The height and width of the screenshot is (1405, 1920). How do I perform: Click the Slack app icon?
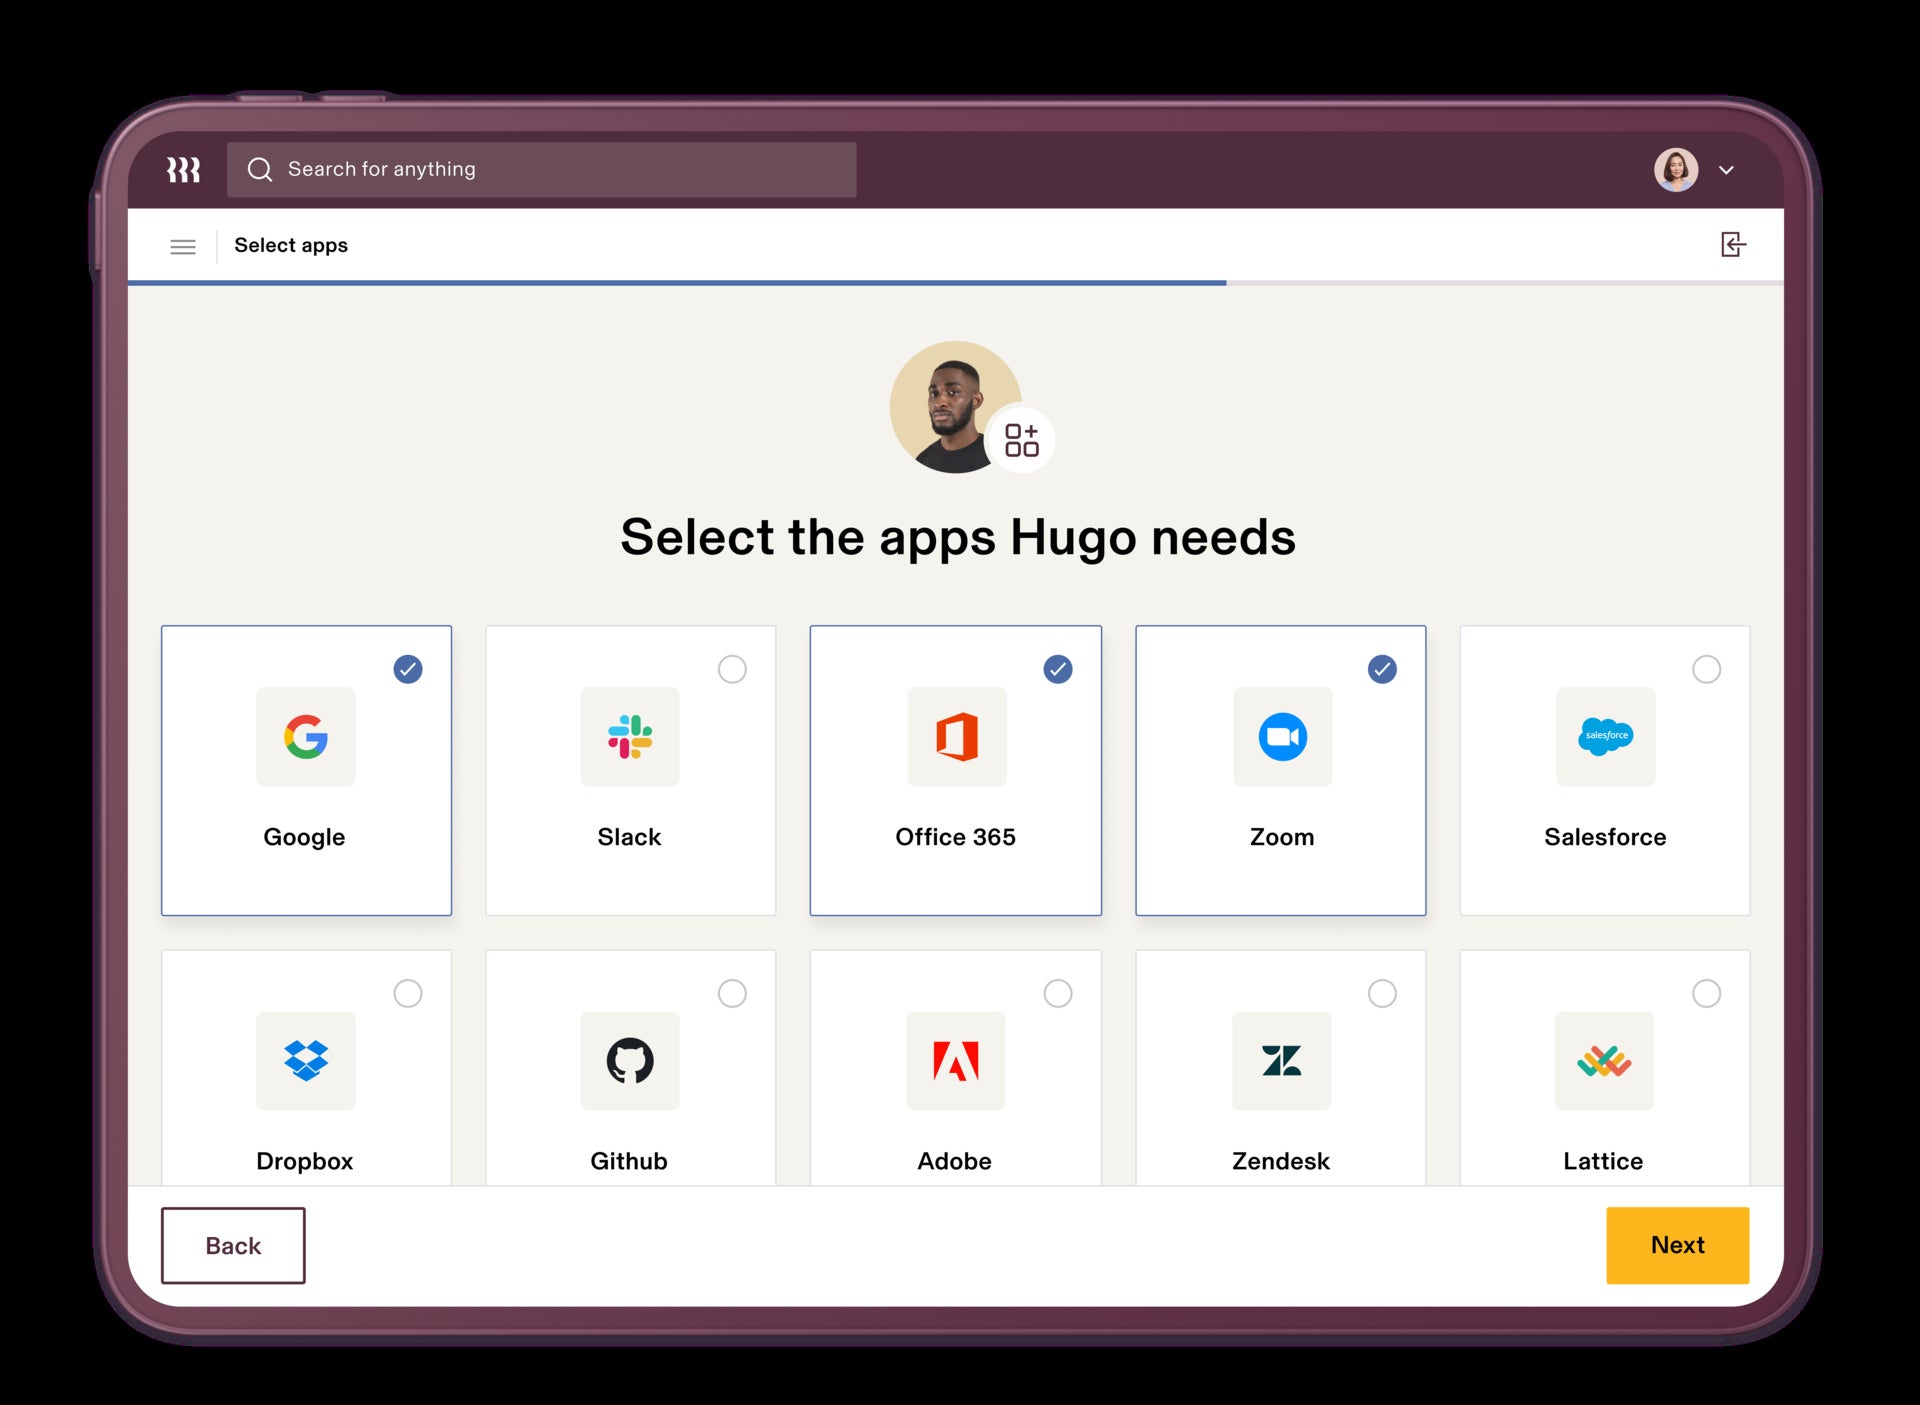tap(630, 738)
